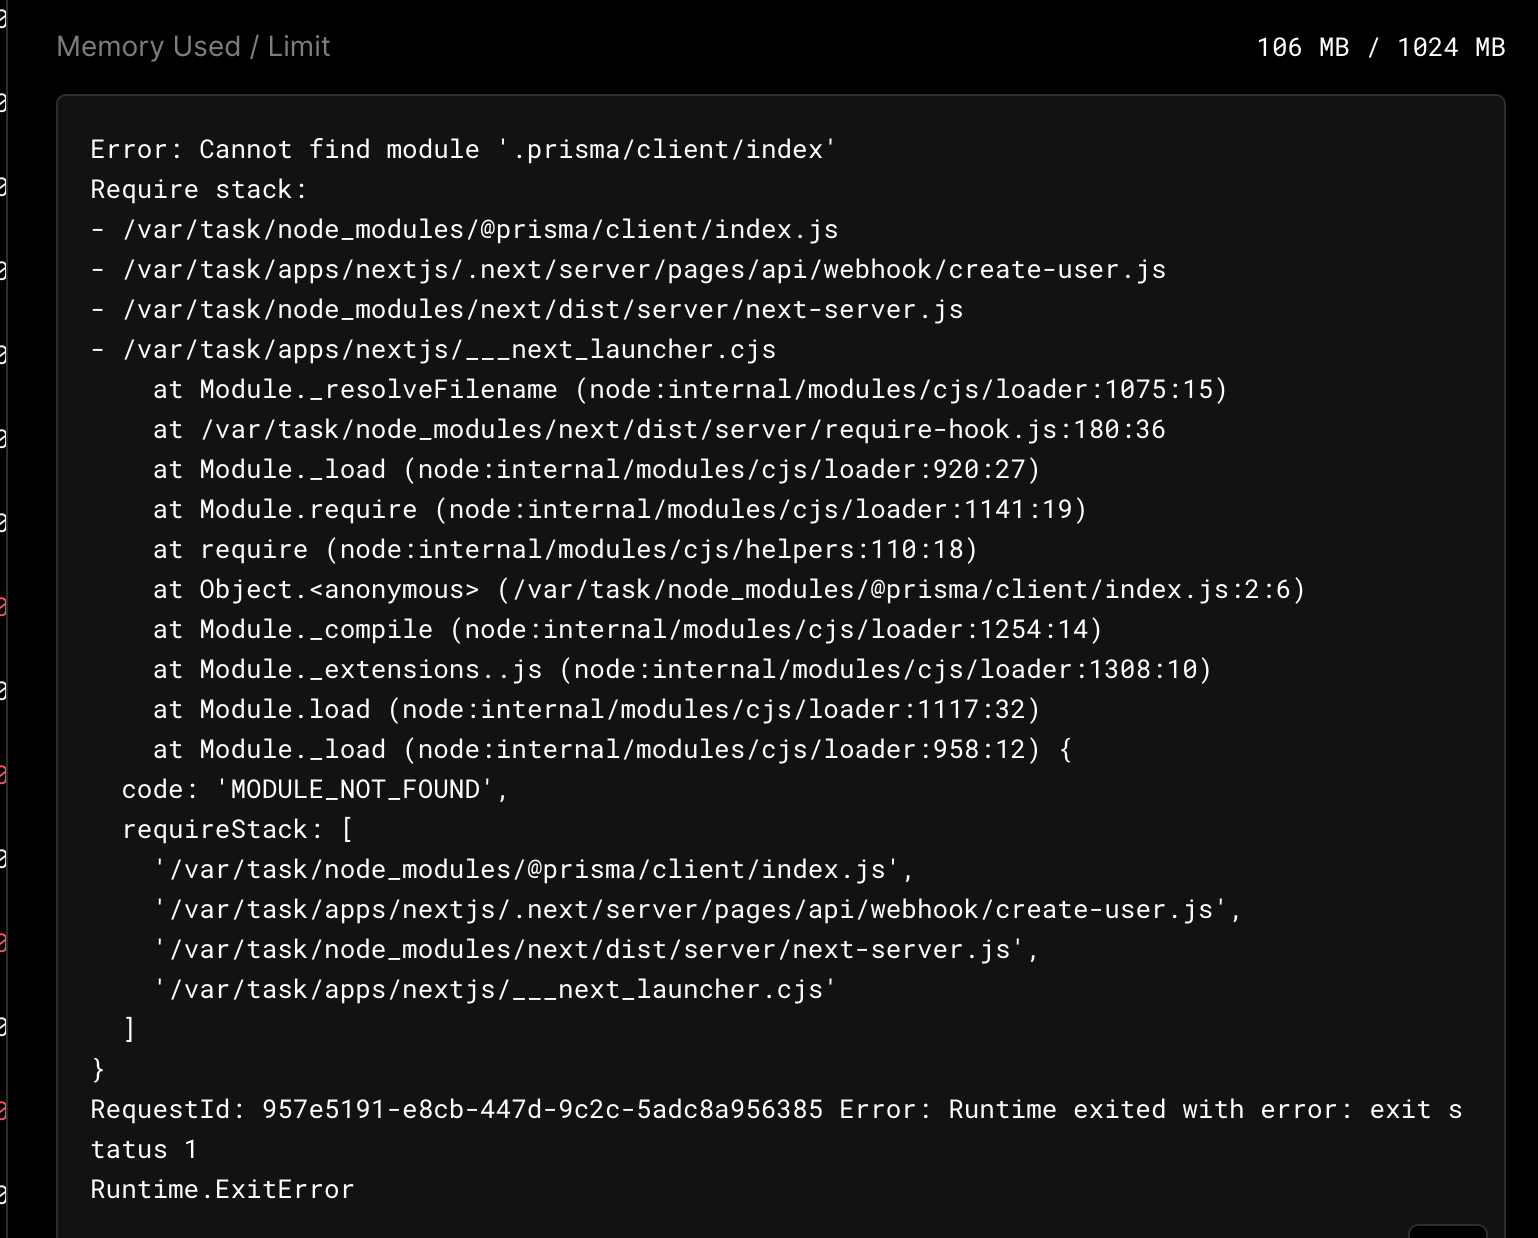The image size is (1538, 1238).
Task: Click the 'Memory Used / Limit' label
Action: (193, 47)
